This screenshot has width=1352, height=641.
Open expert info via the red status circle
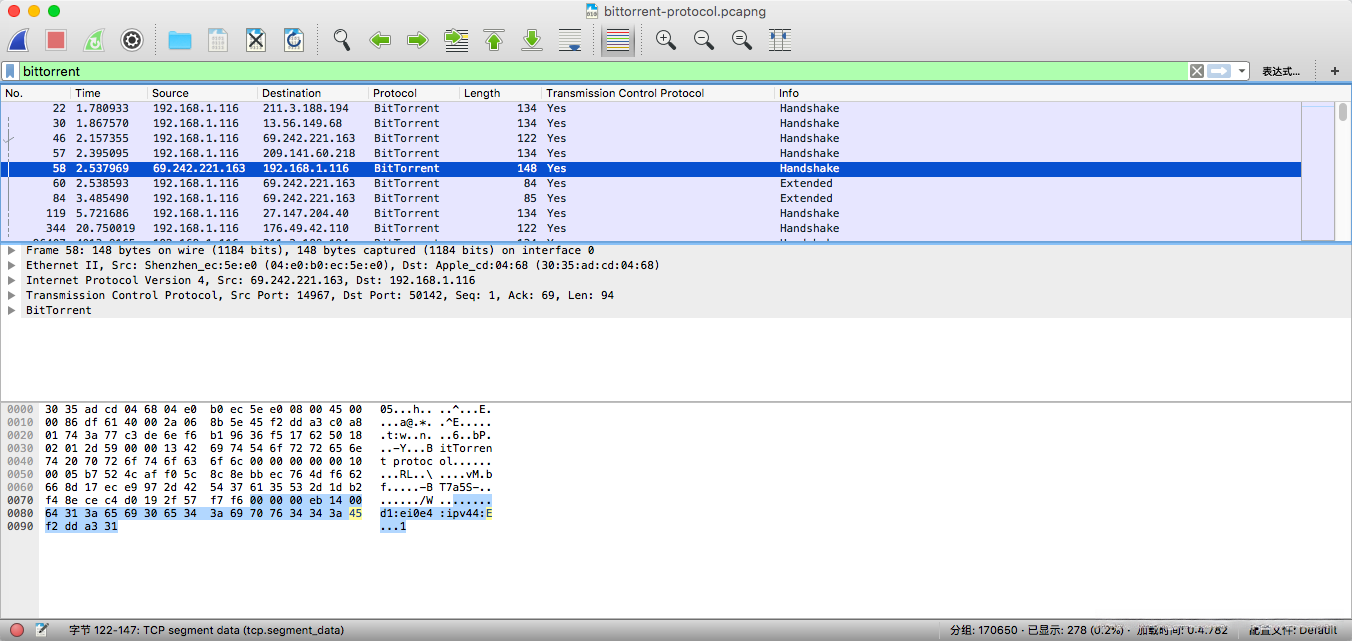coord(17,630)
